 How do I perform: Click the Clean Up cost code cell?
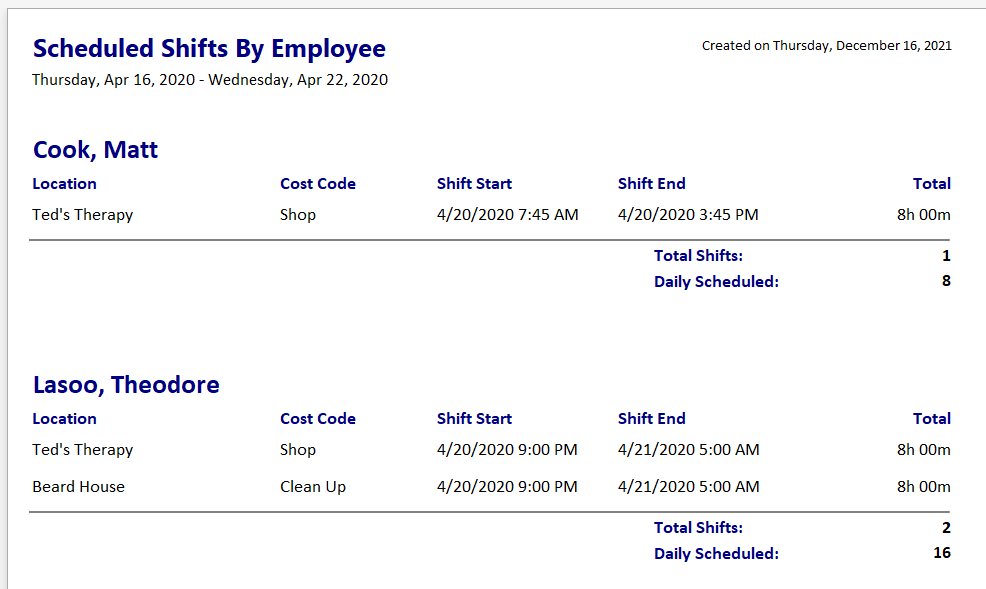(x=312, y=487)
